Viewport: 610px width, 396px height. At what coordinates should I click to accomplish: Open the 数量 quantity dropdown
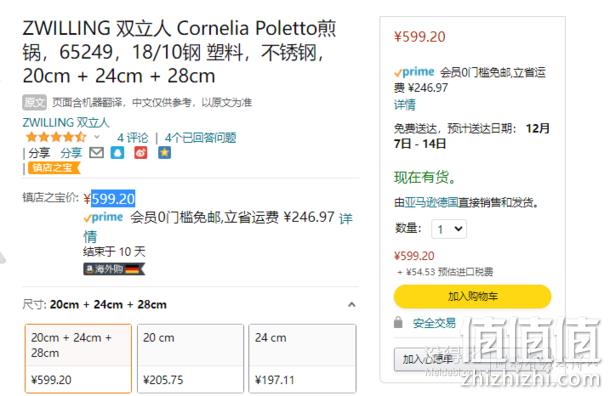coord(449,229)
